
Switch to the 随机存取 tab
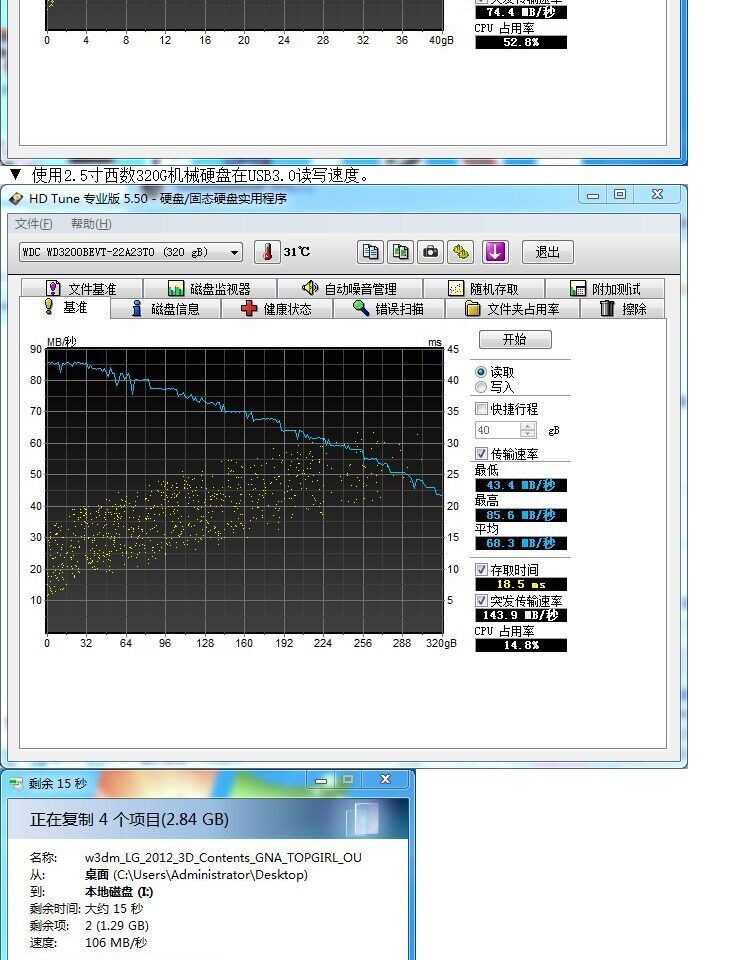point(483,288)
